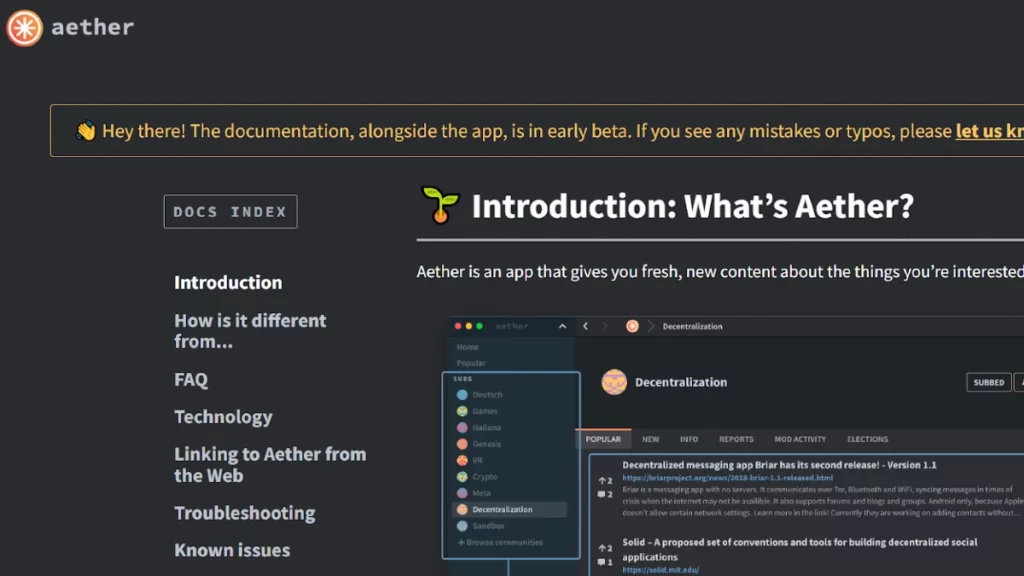Click the SUBBED button
The width and height of the screenshot is (1024, 576).
[989, 382]
